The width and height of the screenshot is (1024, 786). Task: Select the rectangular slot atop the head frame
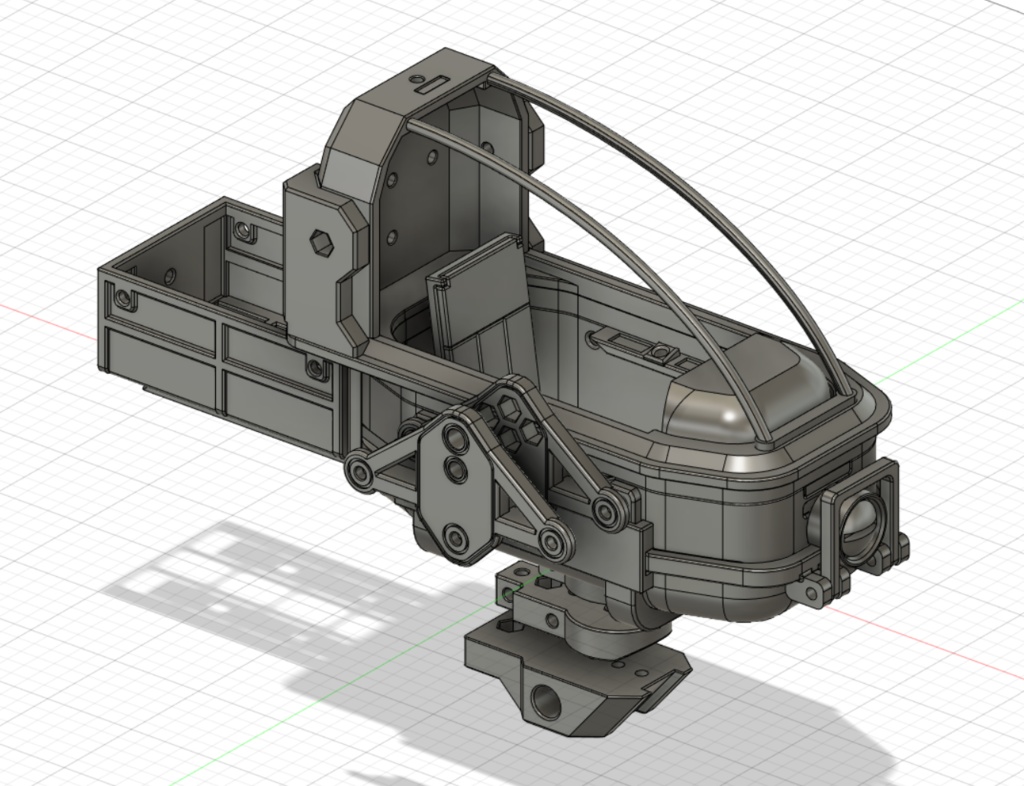coord(433,84)
